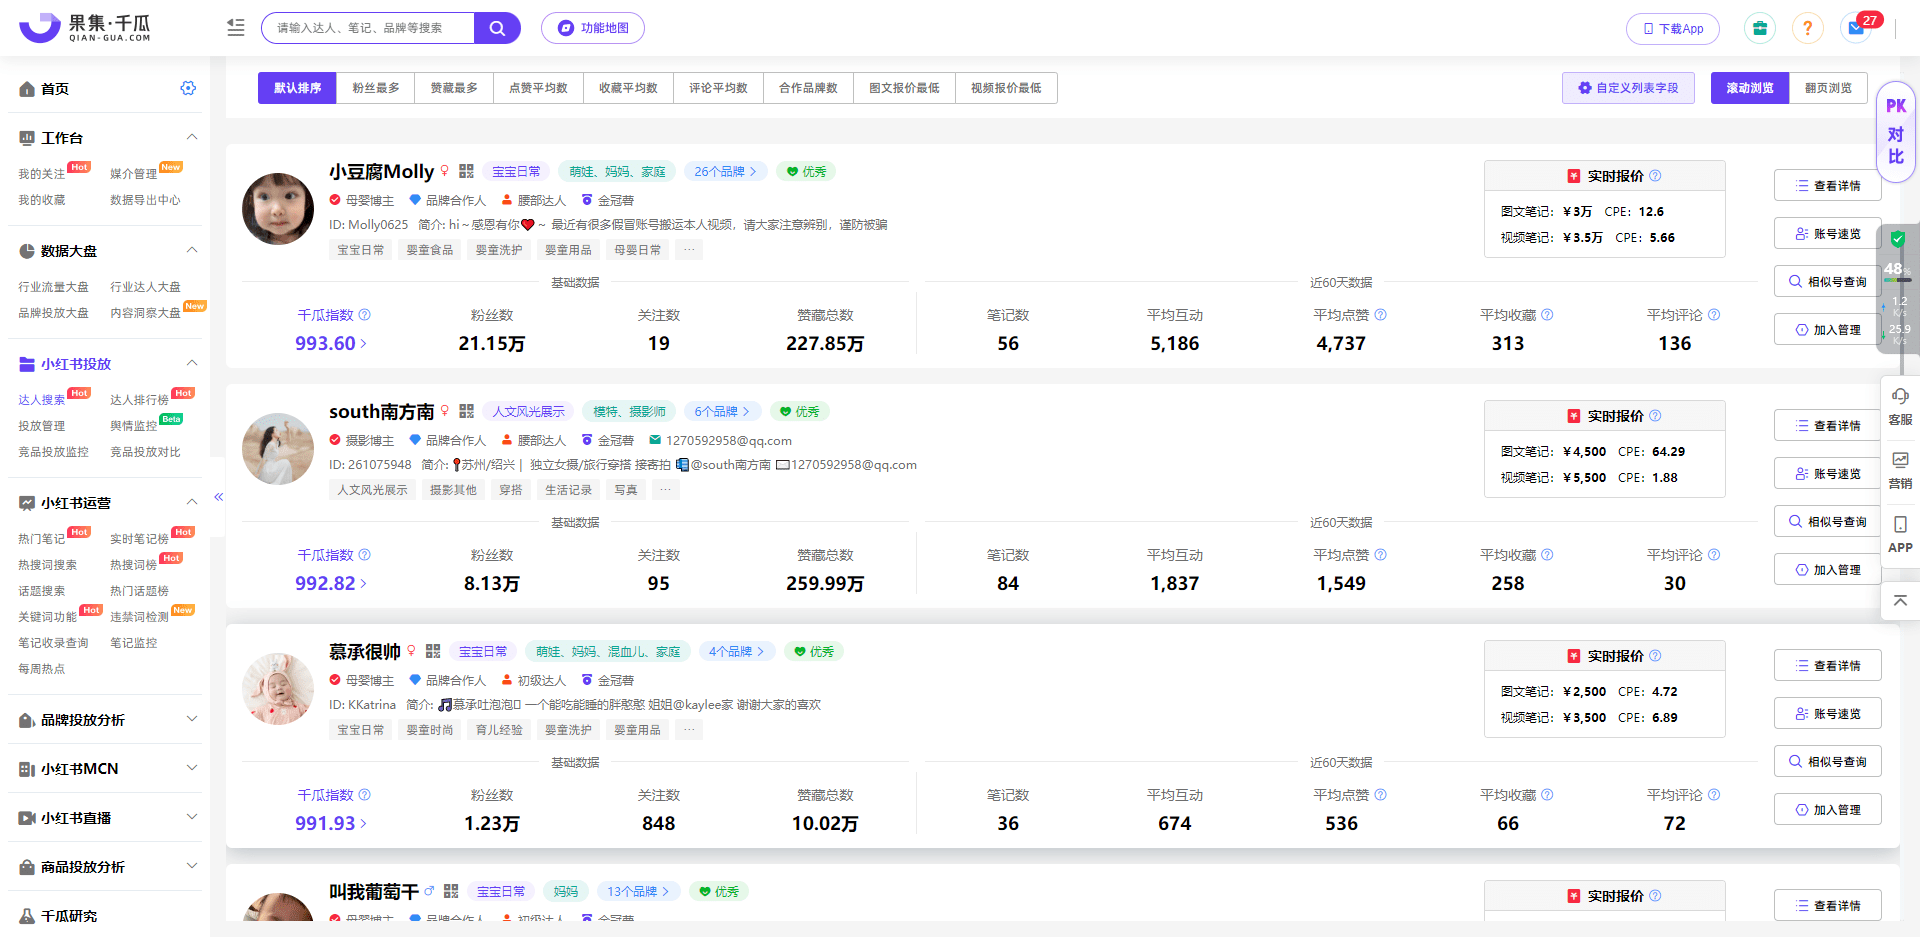Open 自定义列表字段 settings
Image resolution: width=1920 pixels, height=937 pixels.
coord(1628,88)
